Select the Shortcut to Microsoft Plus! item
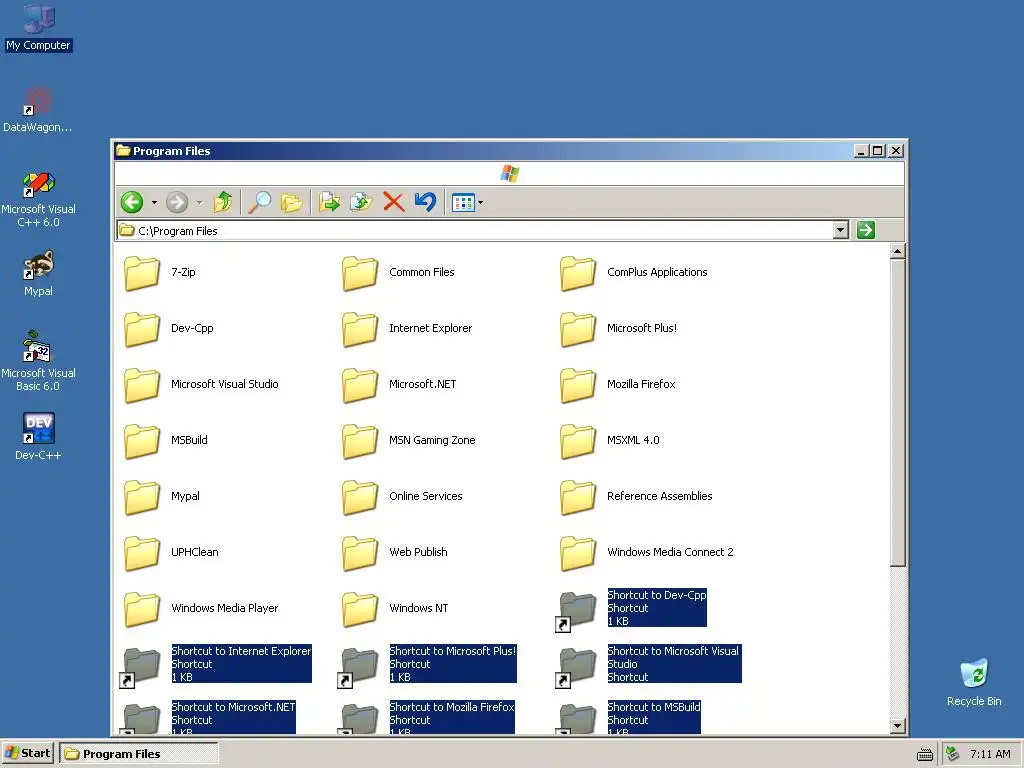The height and width of the screenshot is (768, 1024). tap(427, 665)
